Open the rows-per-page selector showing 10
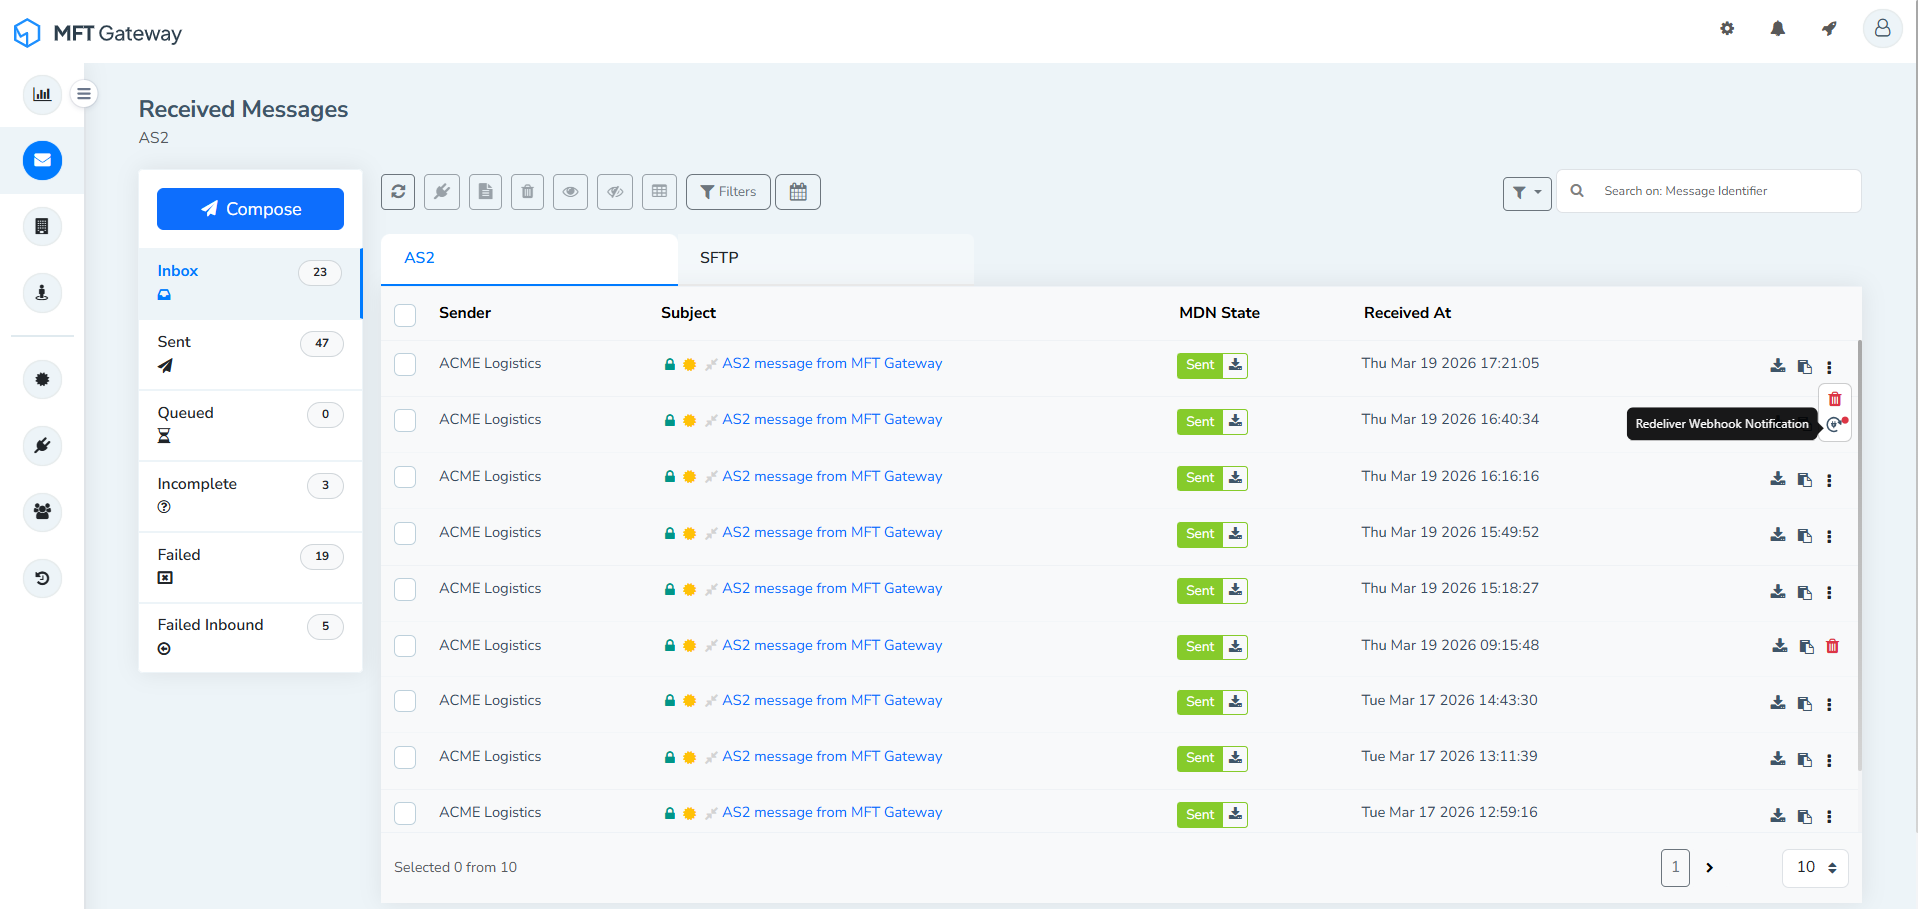The image size is (1918, 909). point(1814,867)
